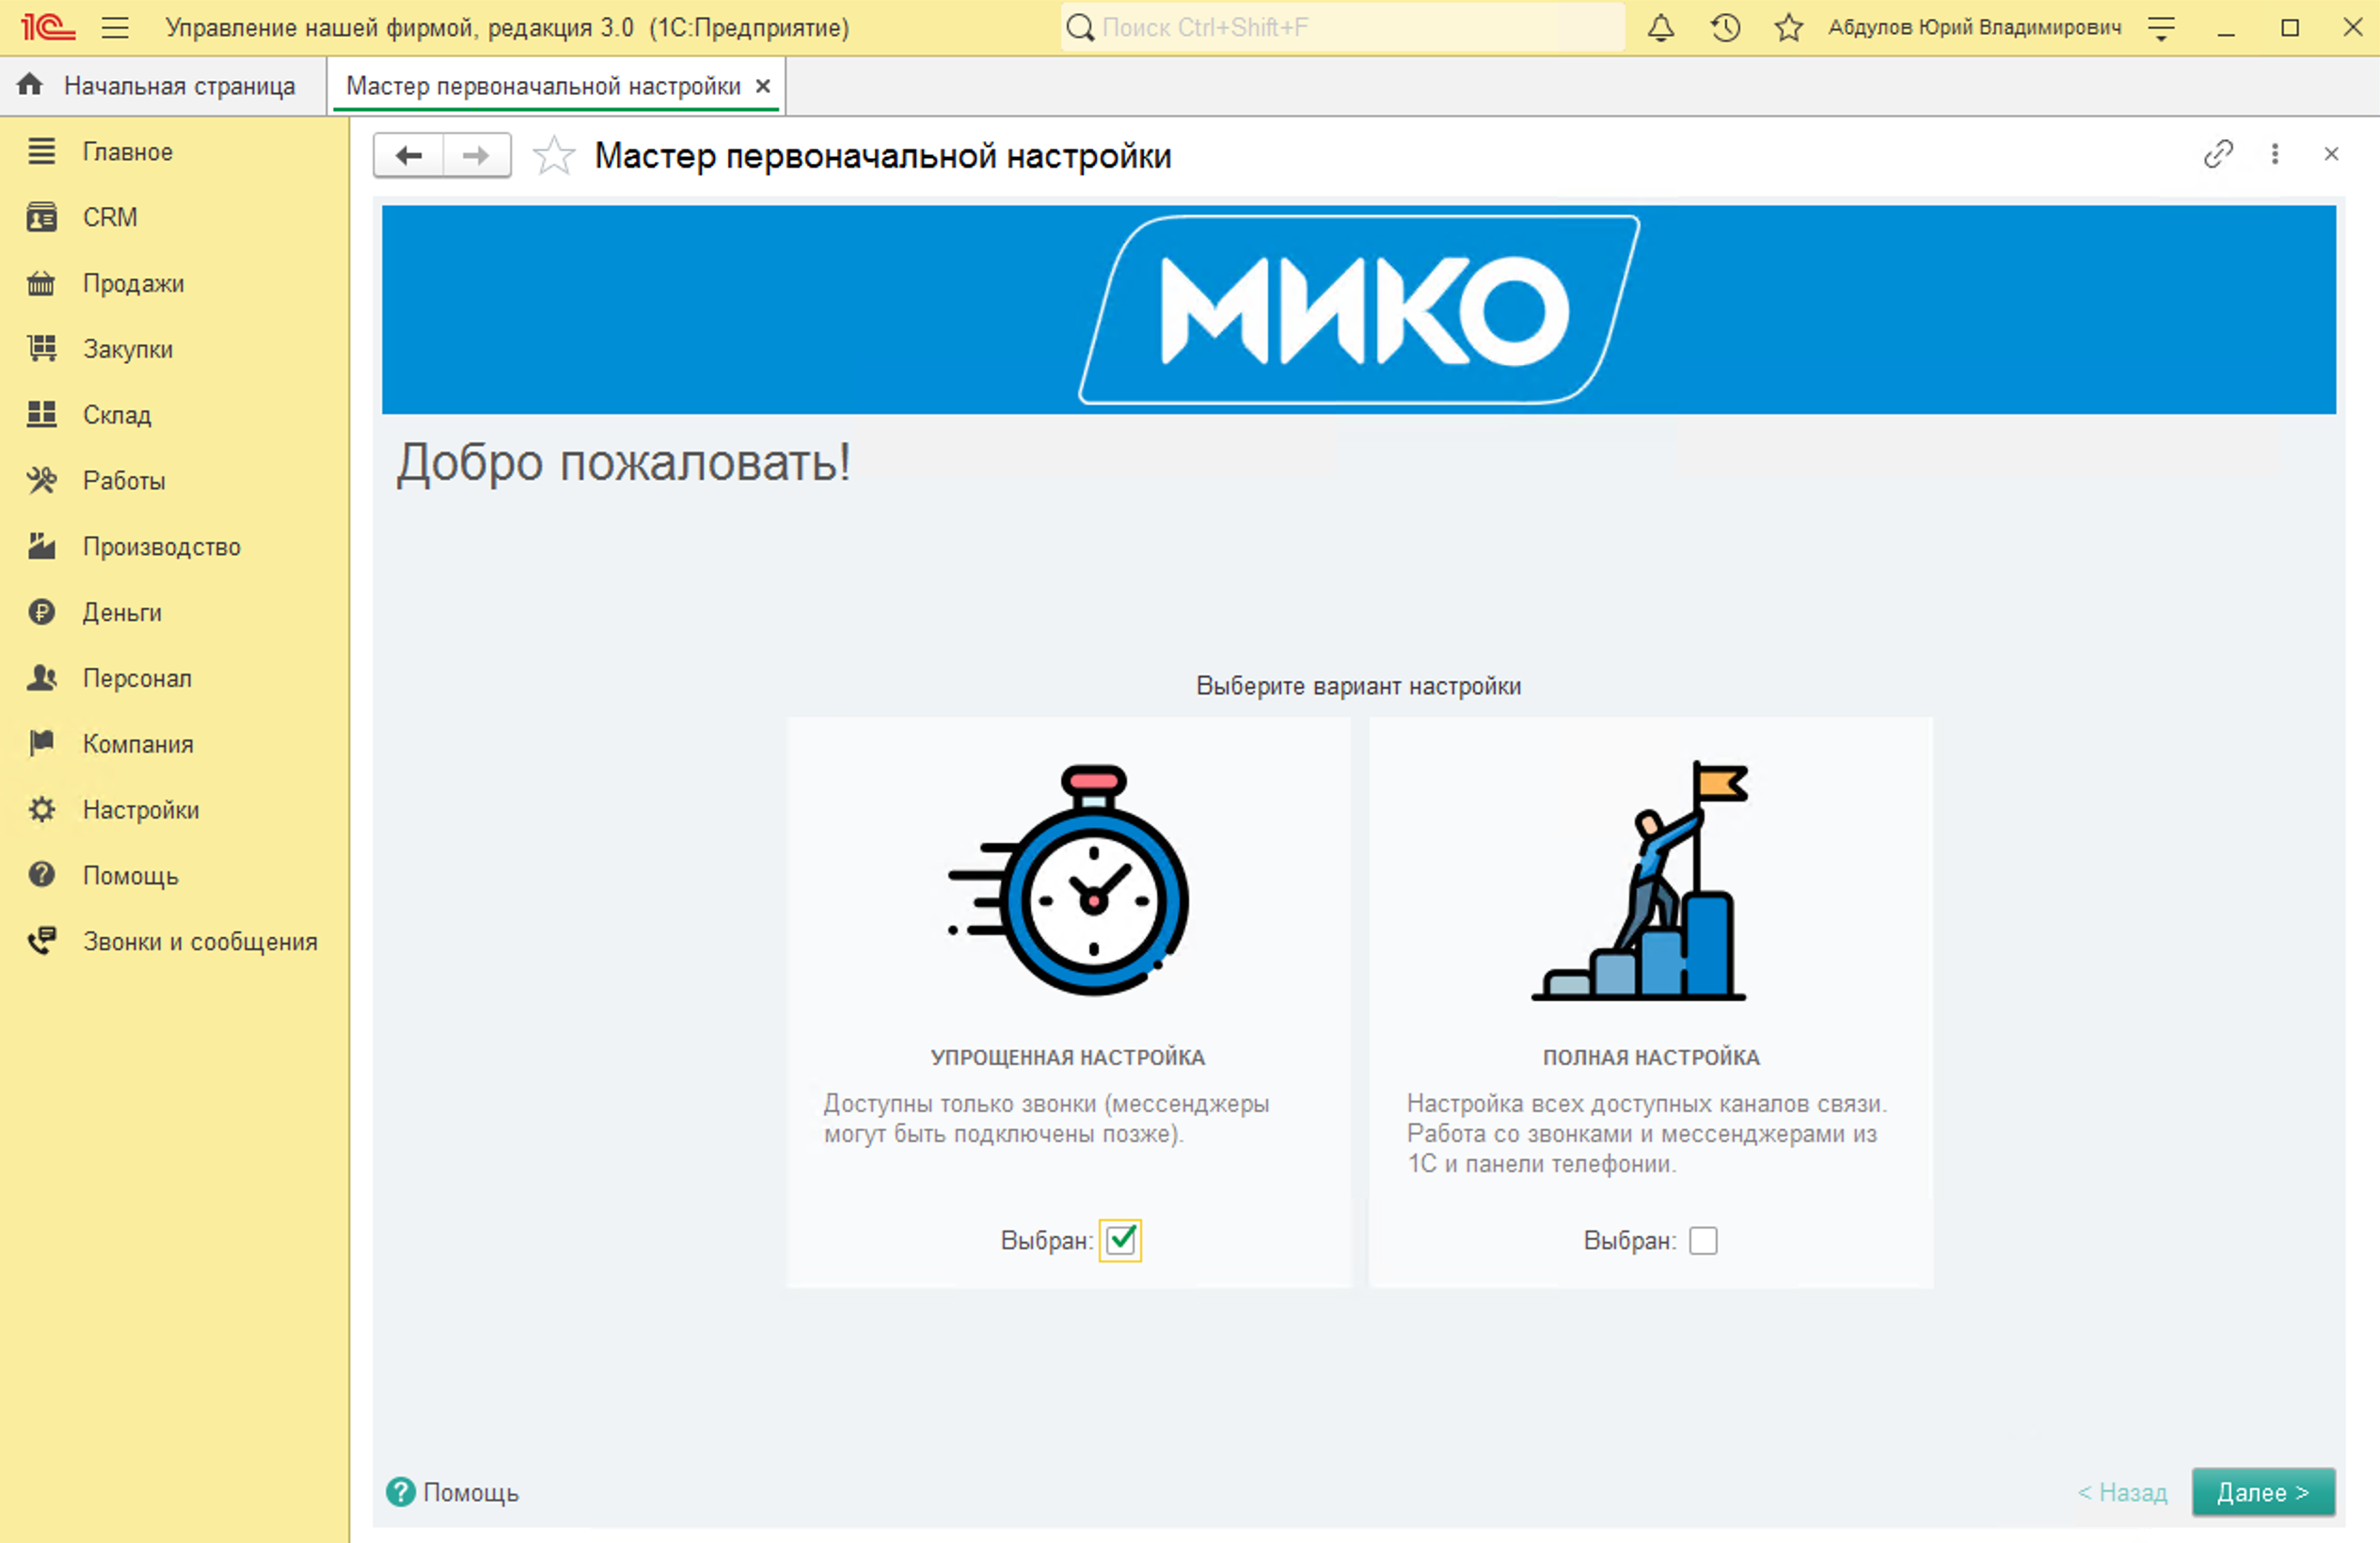Open the hamburger main menu

click(116, 27)
